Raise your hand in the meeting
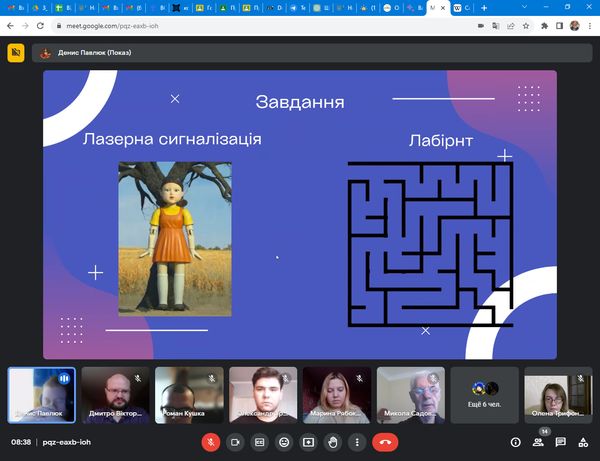600x461 pixels. click(332, 441)
